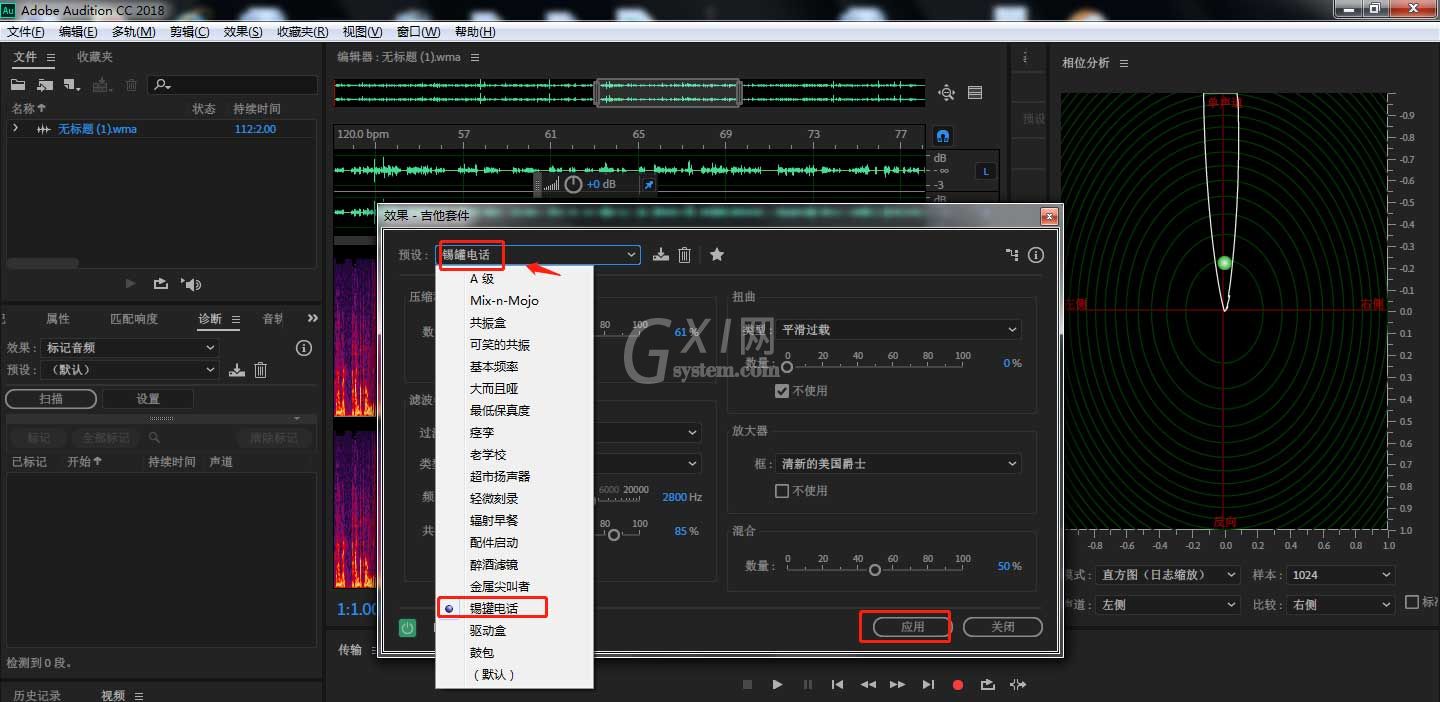Open the 预设 dropdown in guitar suite dialog
This screenshot has height=702, width=1440.
tap(539, 255)
